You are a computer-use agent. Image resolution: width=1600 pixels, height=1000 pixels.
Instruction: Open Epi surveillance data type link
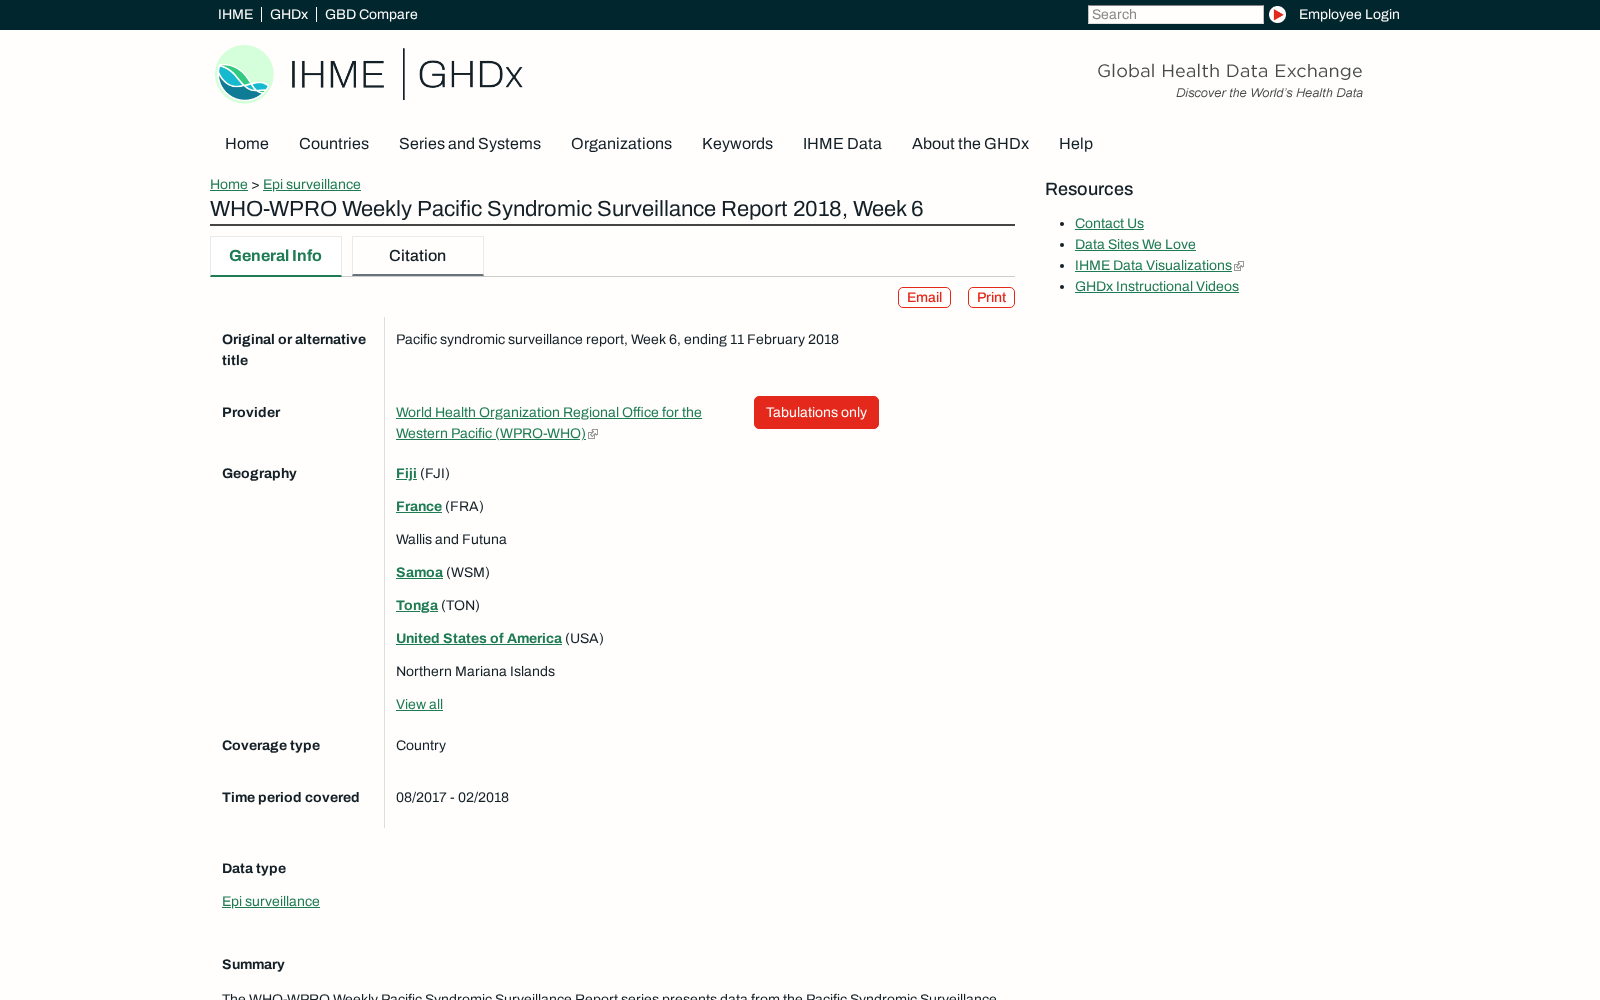[271, 901]
